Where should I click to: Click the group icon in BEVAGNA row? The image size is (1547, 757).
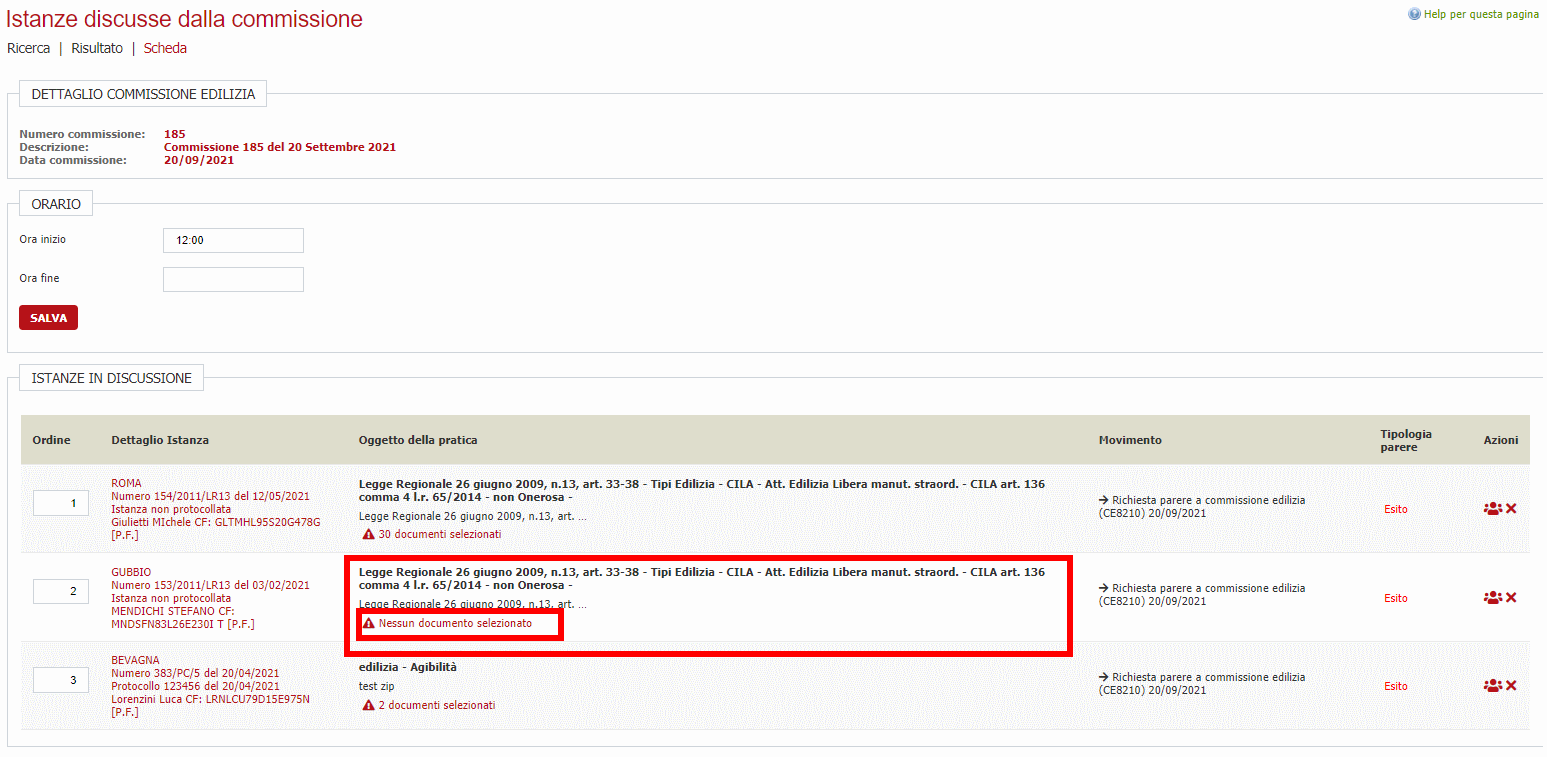1492,686
